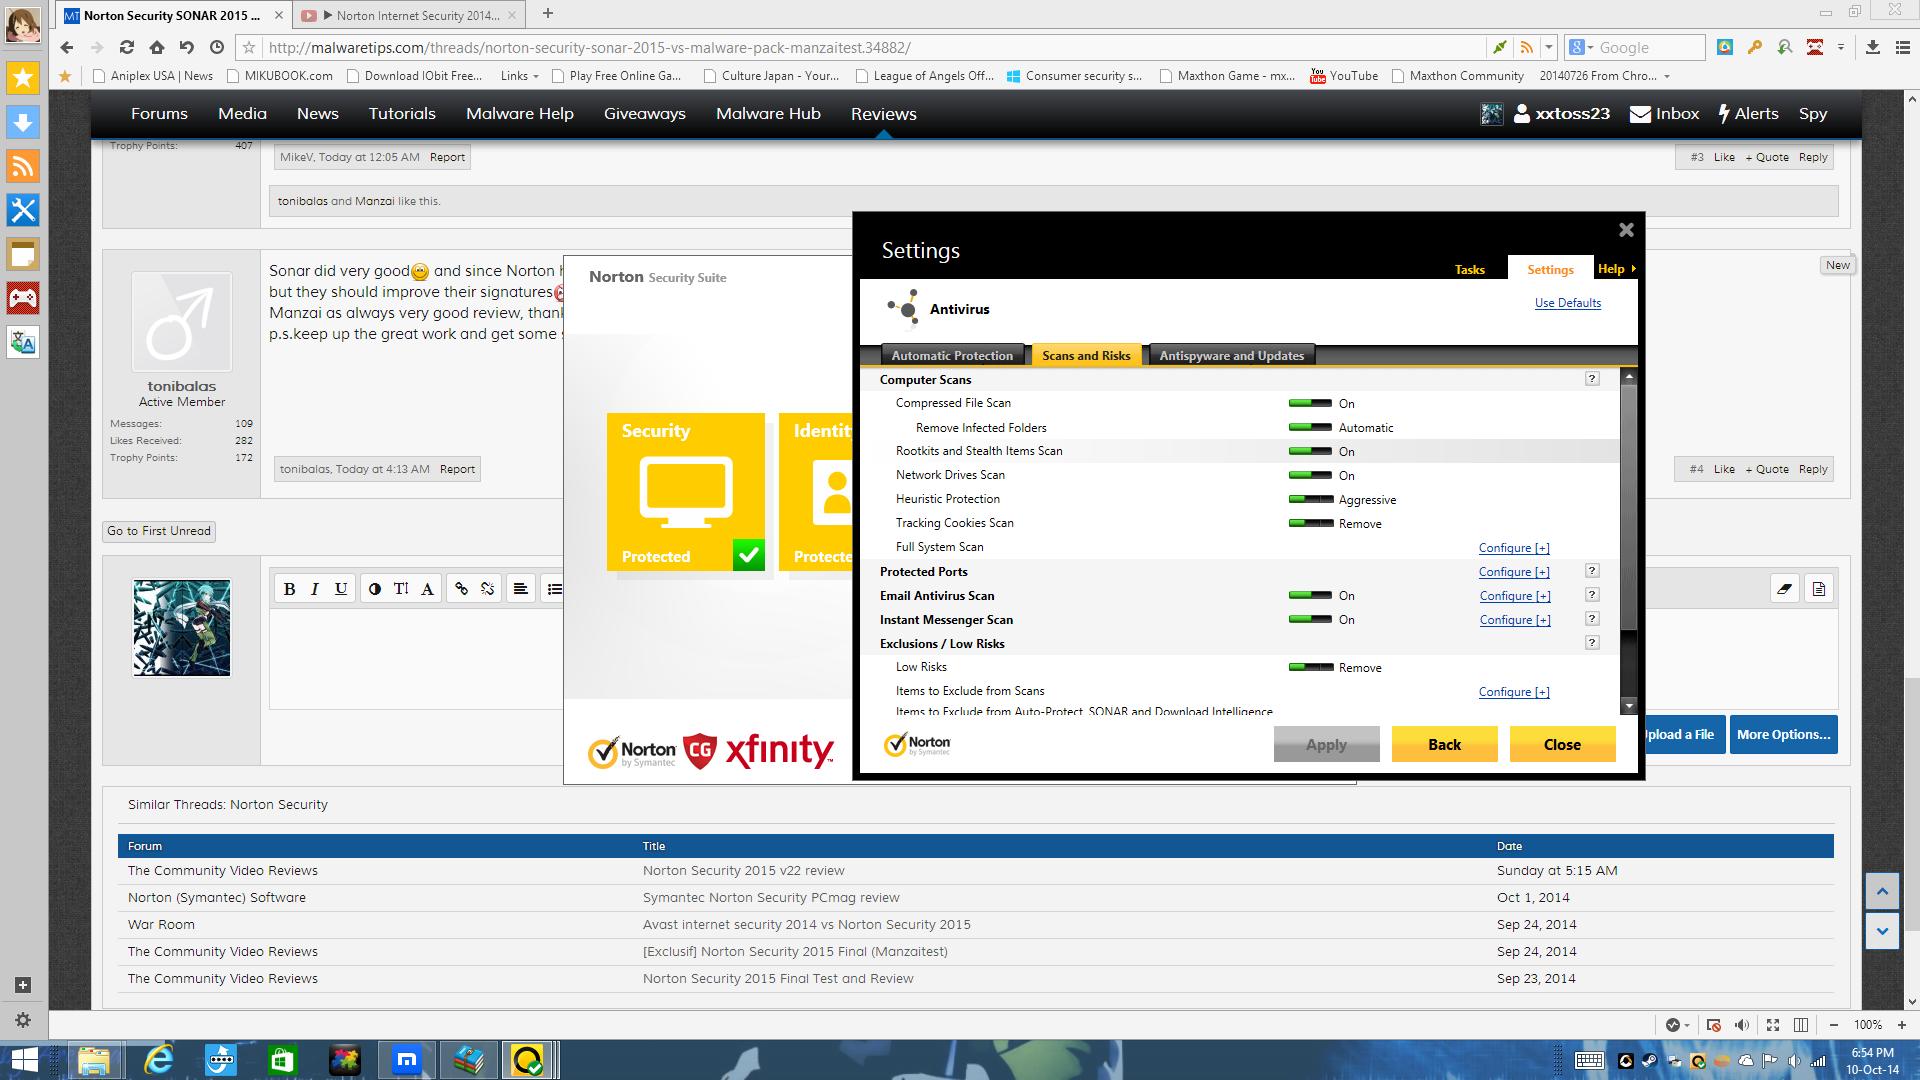The height and width of the screenshot is (1080, 1920).
Task: Click the eraser remove formatting icon
Action: pyautogui.click(x=1785, y=589)
